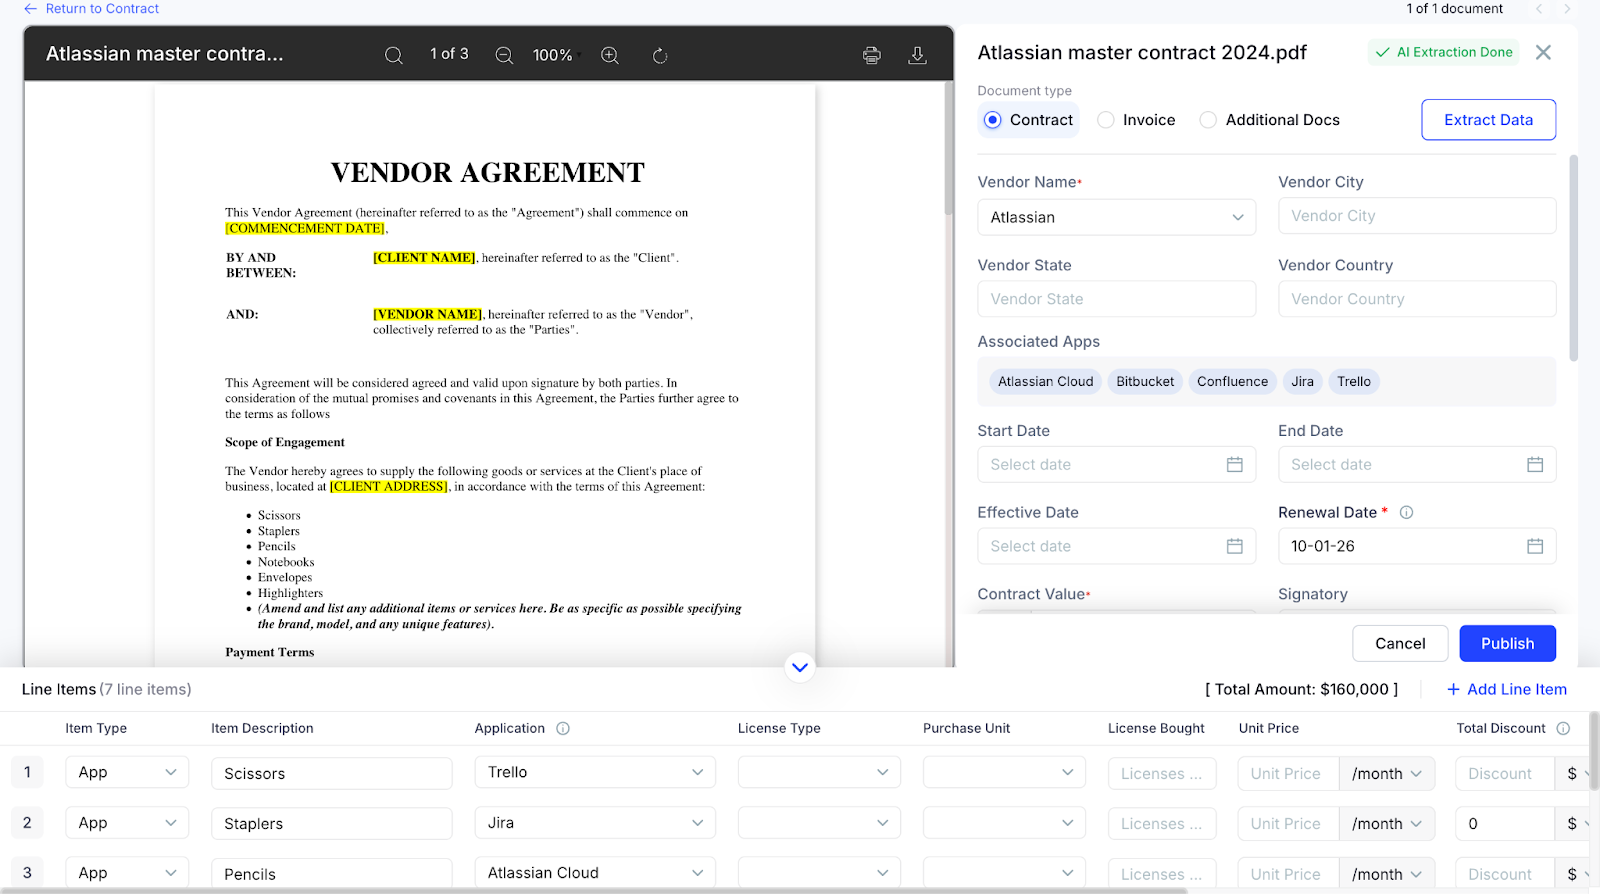Open License Type dropdown for Scissors row
1600x894 pixels.
(x=819, y=772)
